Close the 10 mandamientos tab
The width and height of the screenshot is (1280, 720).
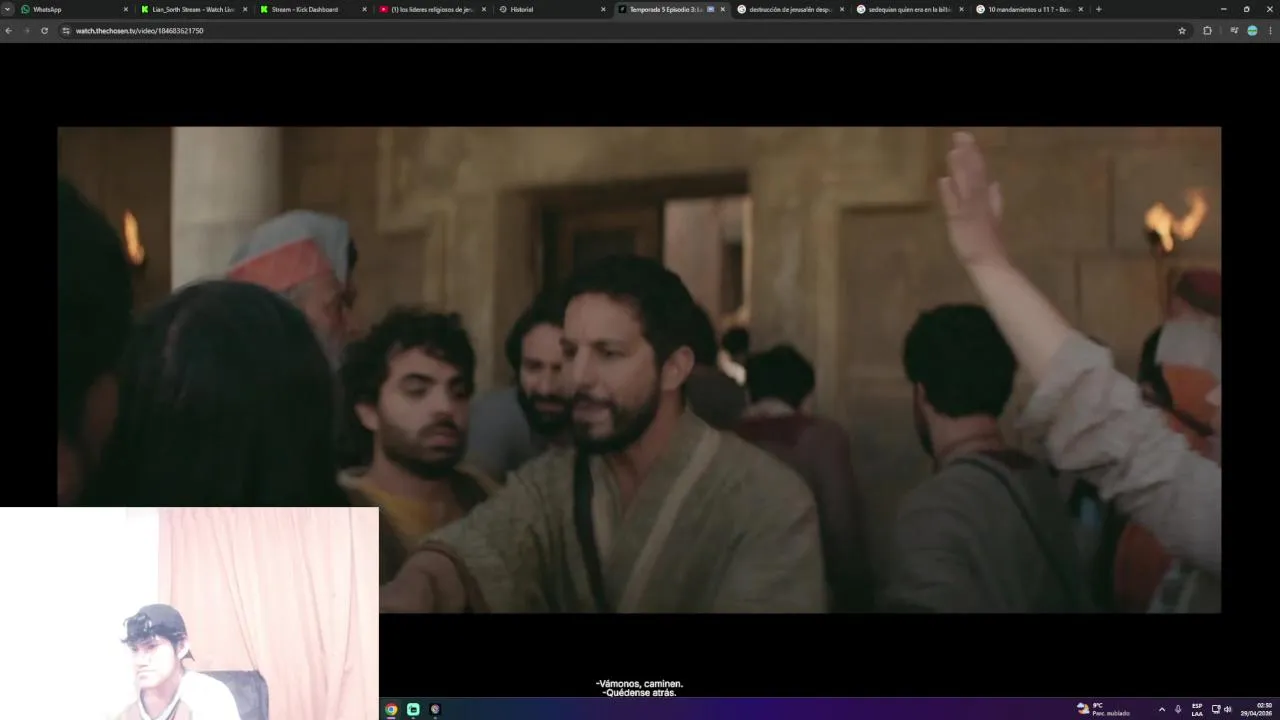pyautogui.click(x=1080, y=9)
